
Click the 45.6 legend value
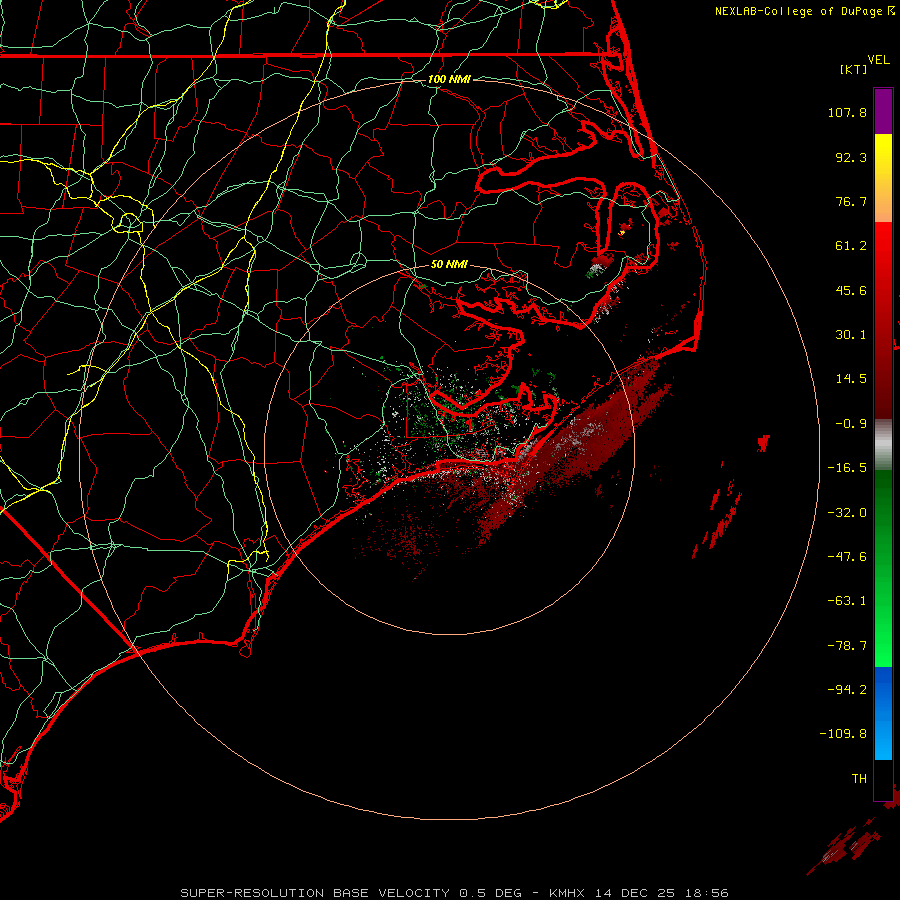(851, 290)
